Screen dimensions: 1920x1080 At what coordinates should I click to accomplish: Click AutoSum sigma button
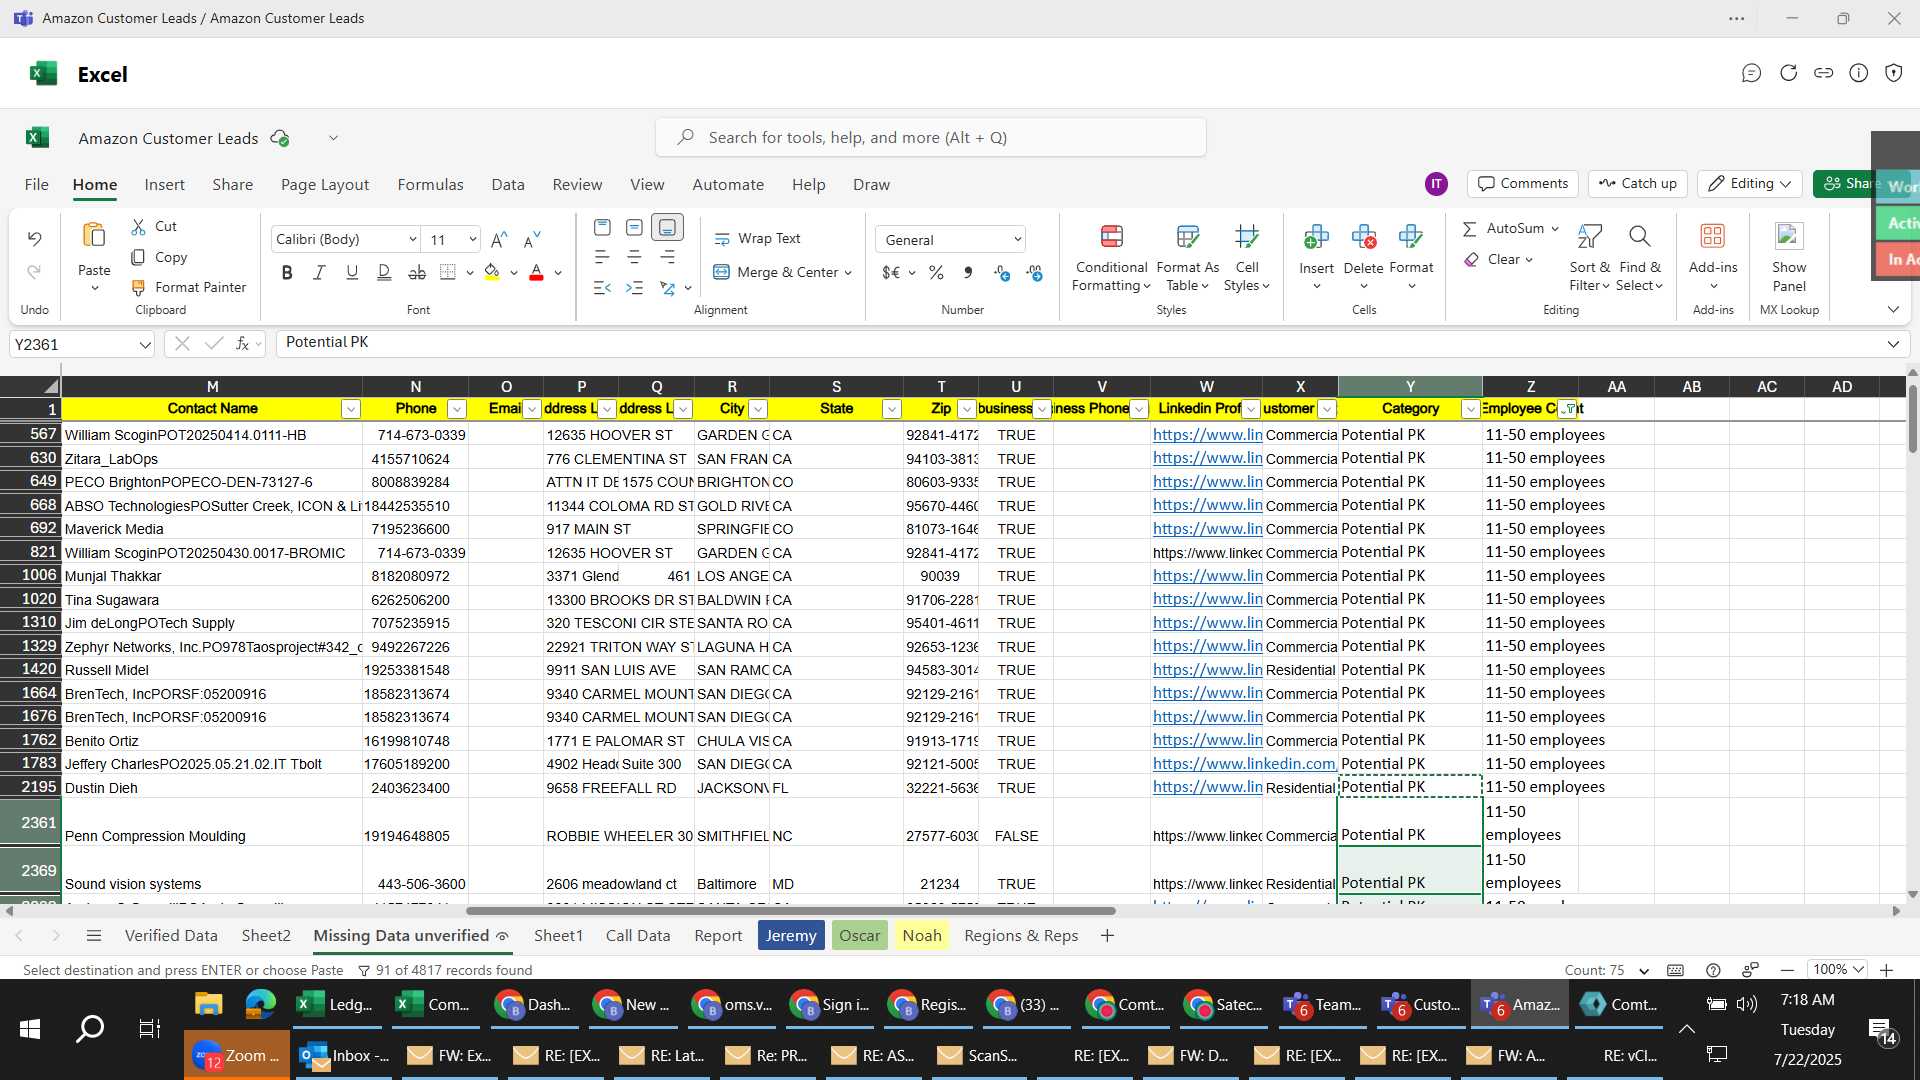[1503, 228]
